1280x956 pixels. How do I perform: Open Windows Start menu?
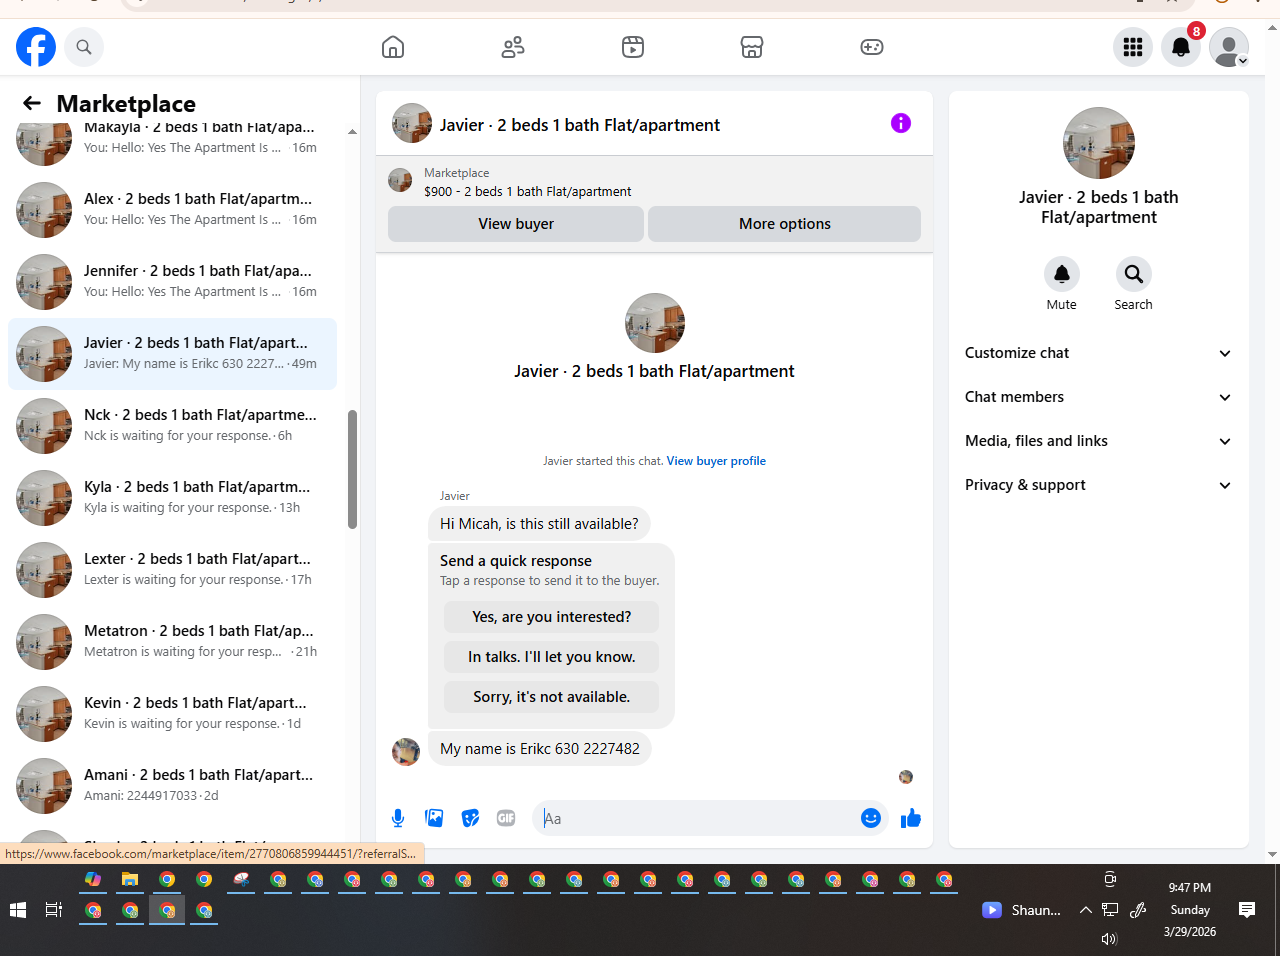coord(17,910)
